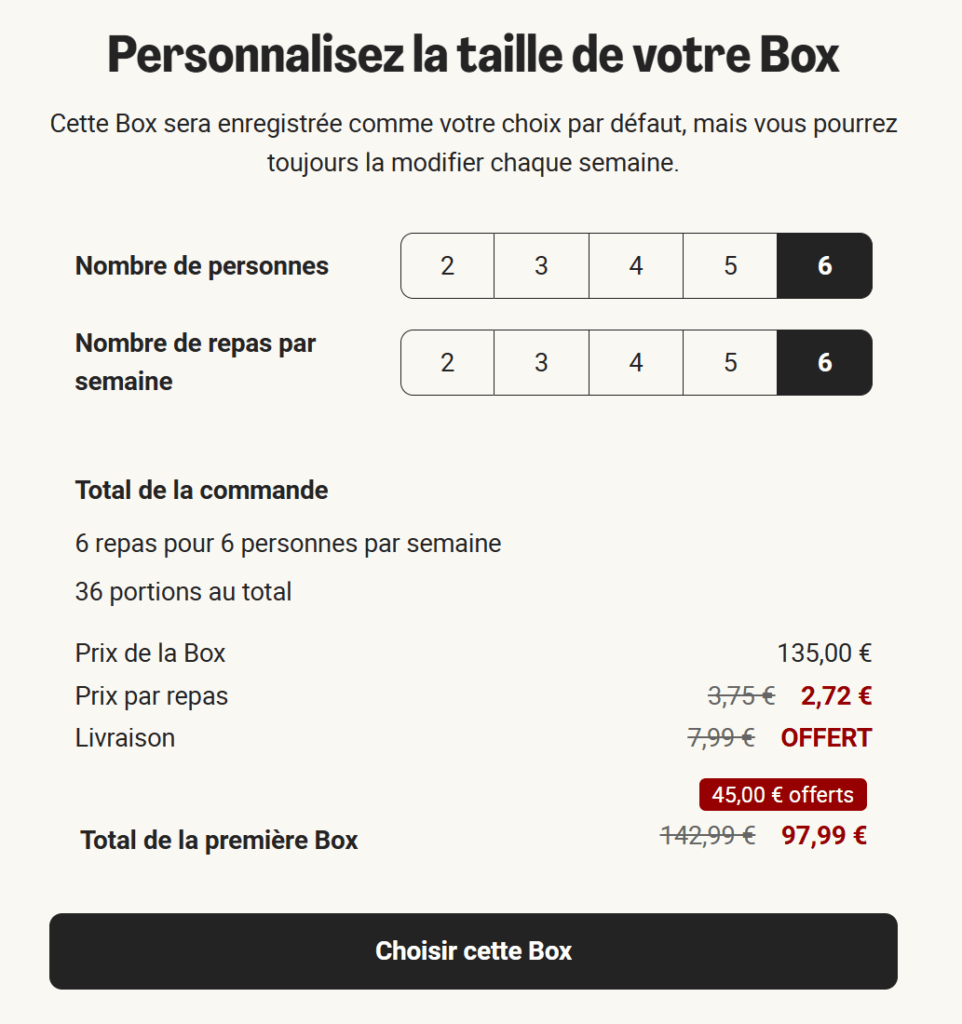Click the selected 6 repas par semaine option
This screenshot has width=962, height=1024.
tap(824, 362)
